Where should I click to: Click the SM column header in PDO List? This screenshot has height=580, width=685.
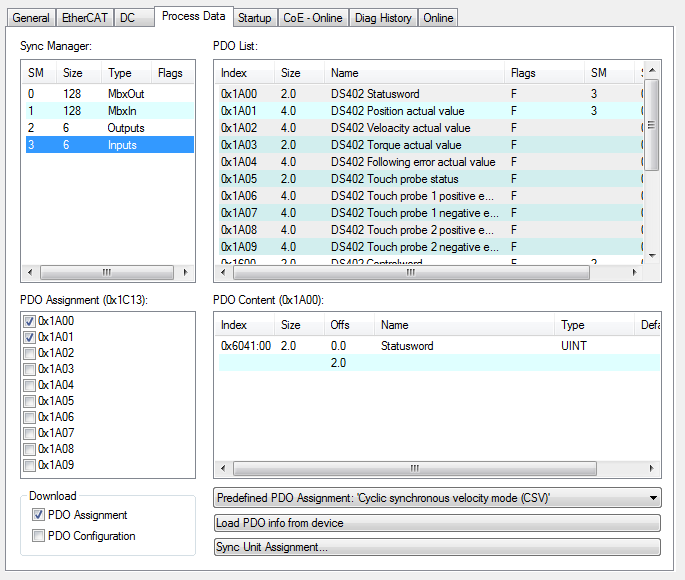click(x=609, y=73)
